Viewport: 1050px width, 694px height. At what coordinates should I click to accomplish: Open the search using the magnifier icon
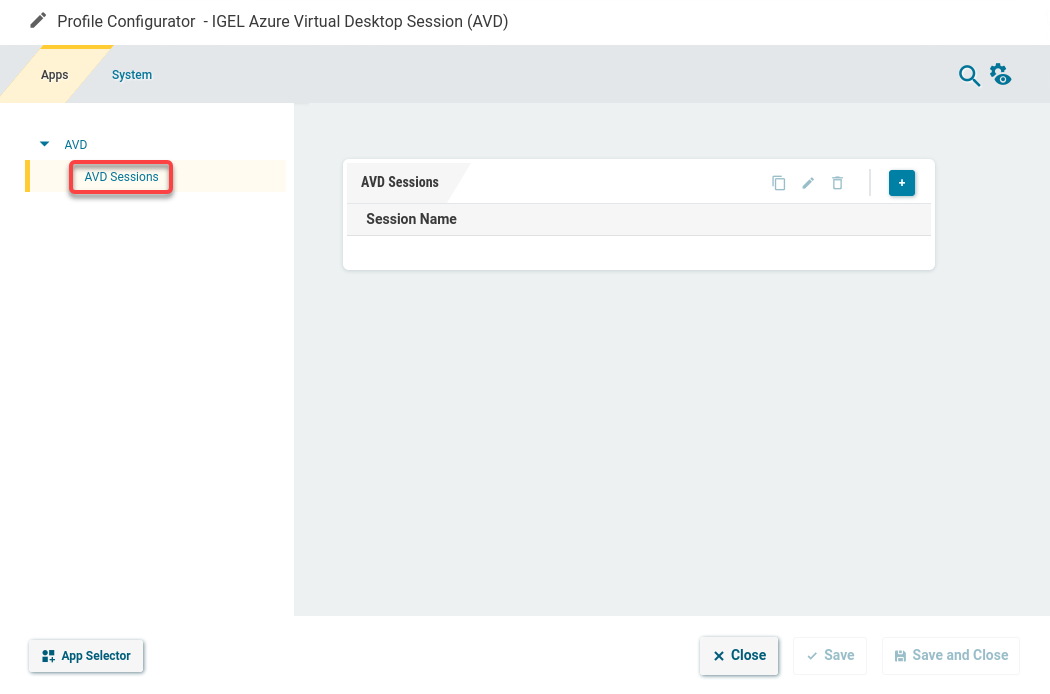[969, 75]
